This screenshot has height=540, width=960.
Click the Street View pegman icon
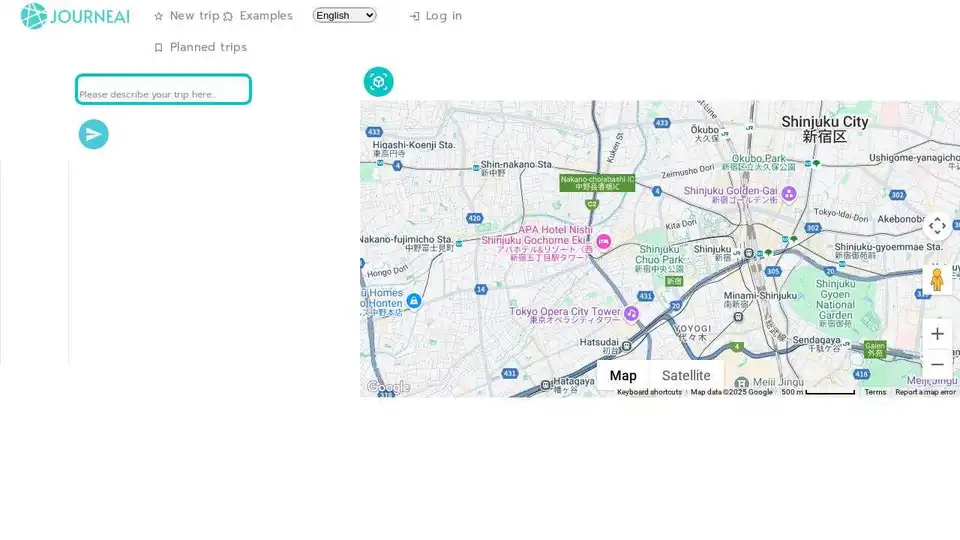937,279
